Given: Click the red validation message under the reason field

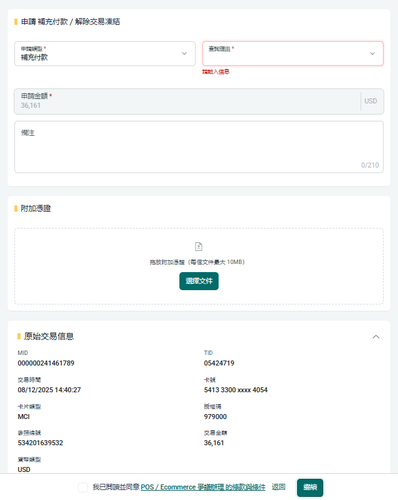Looking at the screenshot, I should point(216,72).
